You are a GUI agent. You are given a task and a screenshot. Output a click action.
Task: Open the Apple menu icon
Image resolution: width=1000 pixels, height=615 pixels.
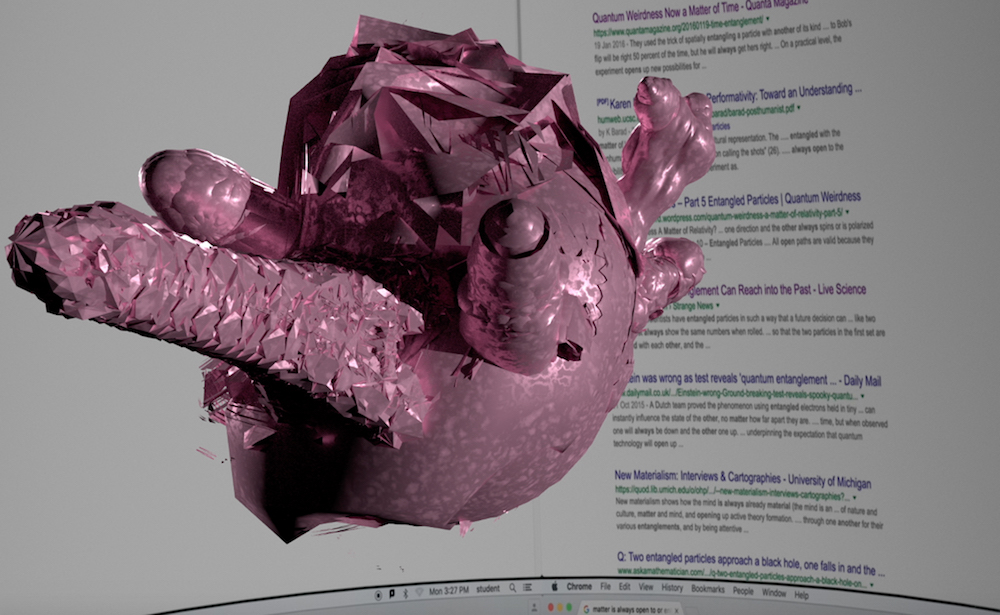[554, 586]
